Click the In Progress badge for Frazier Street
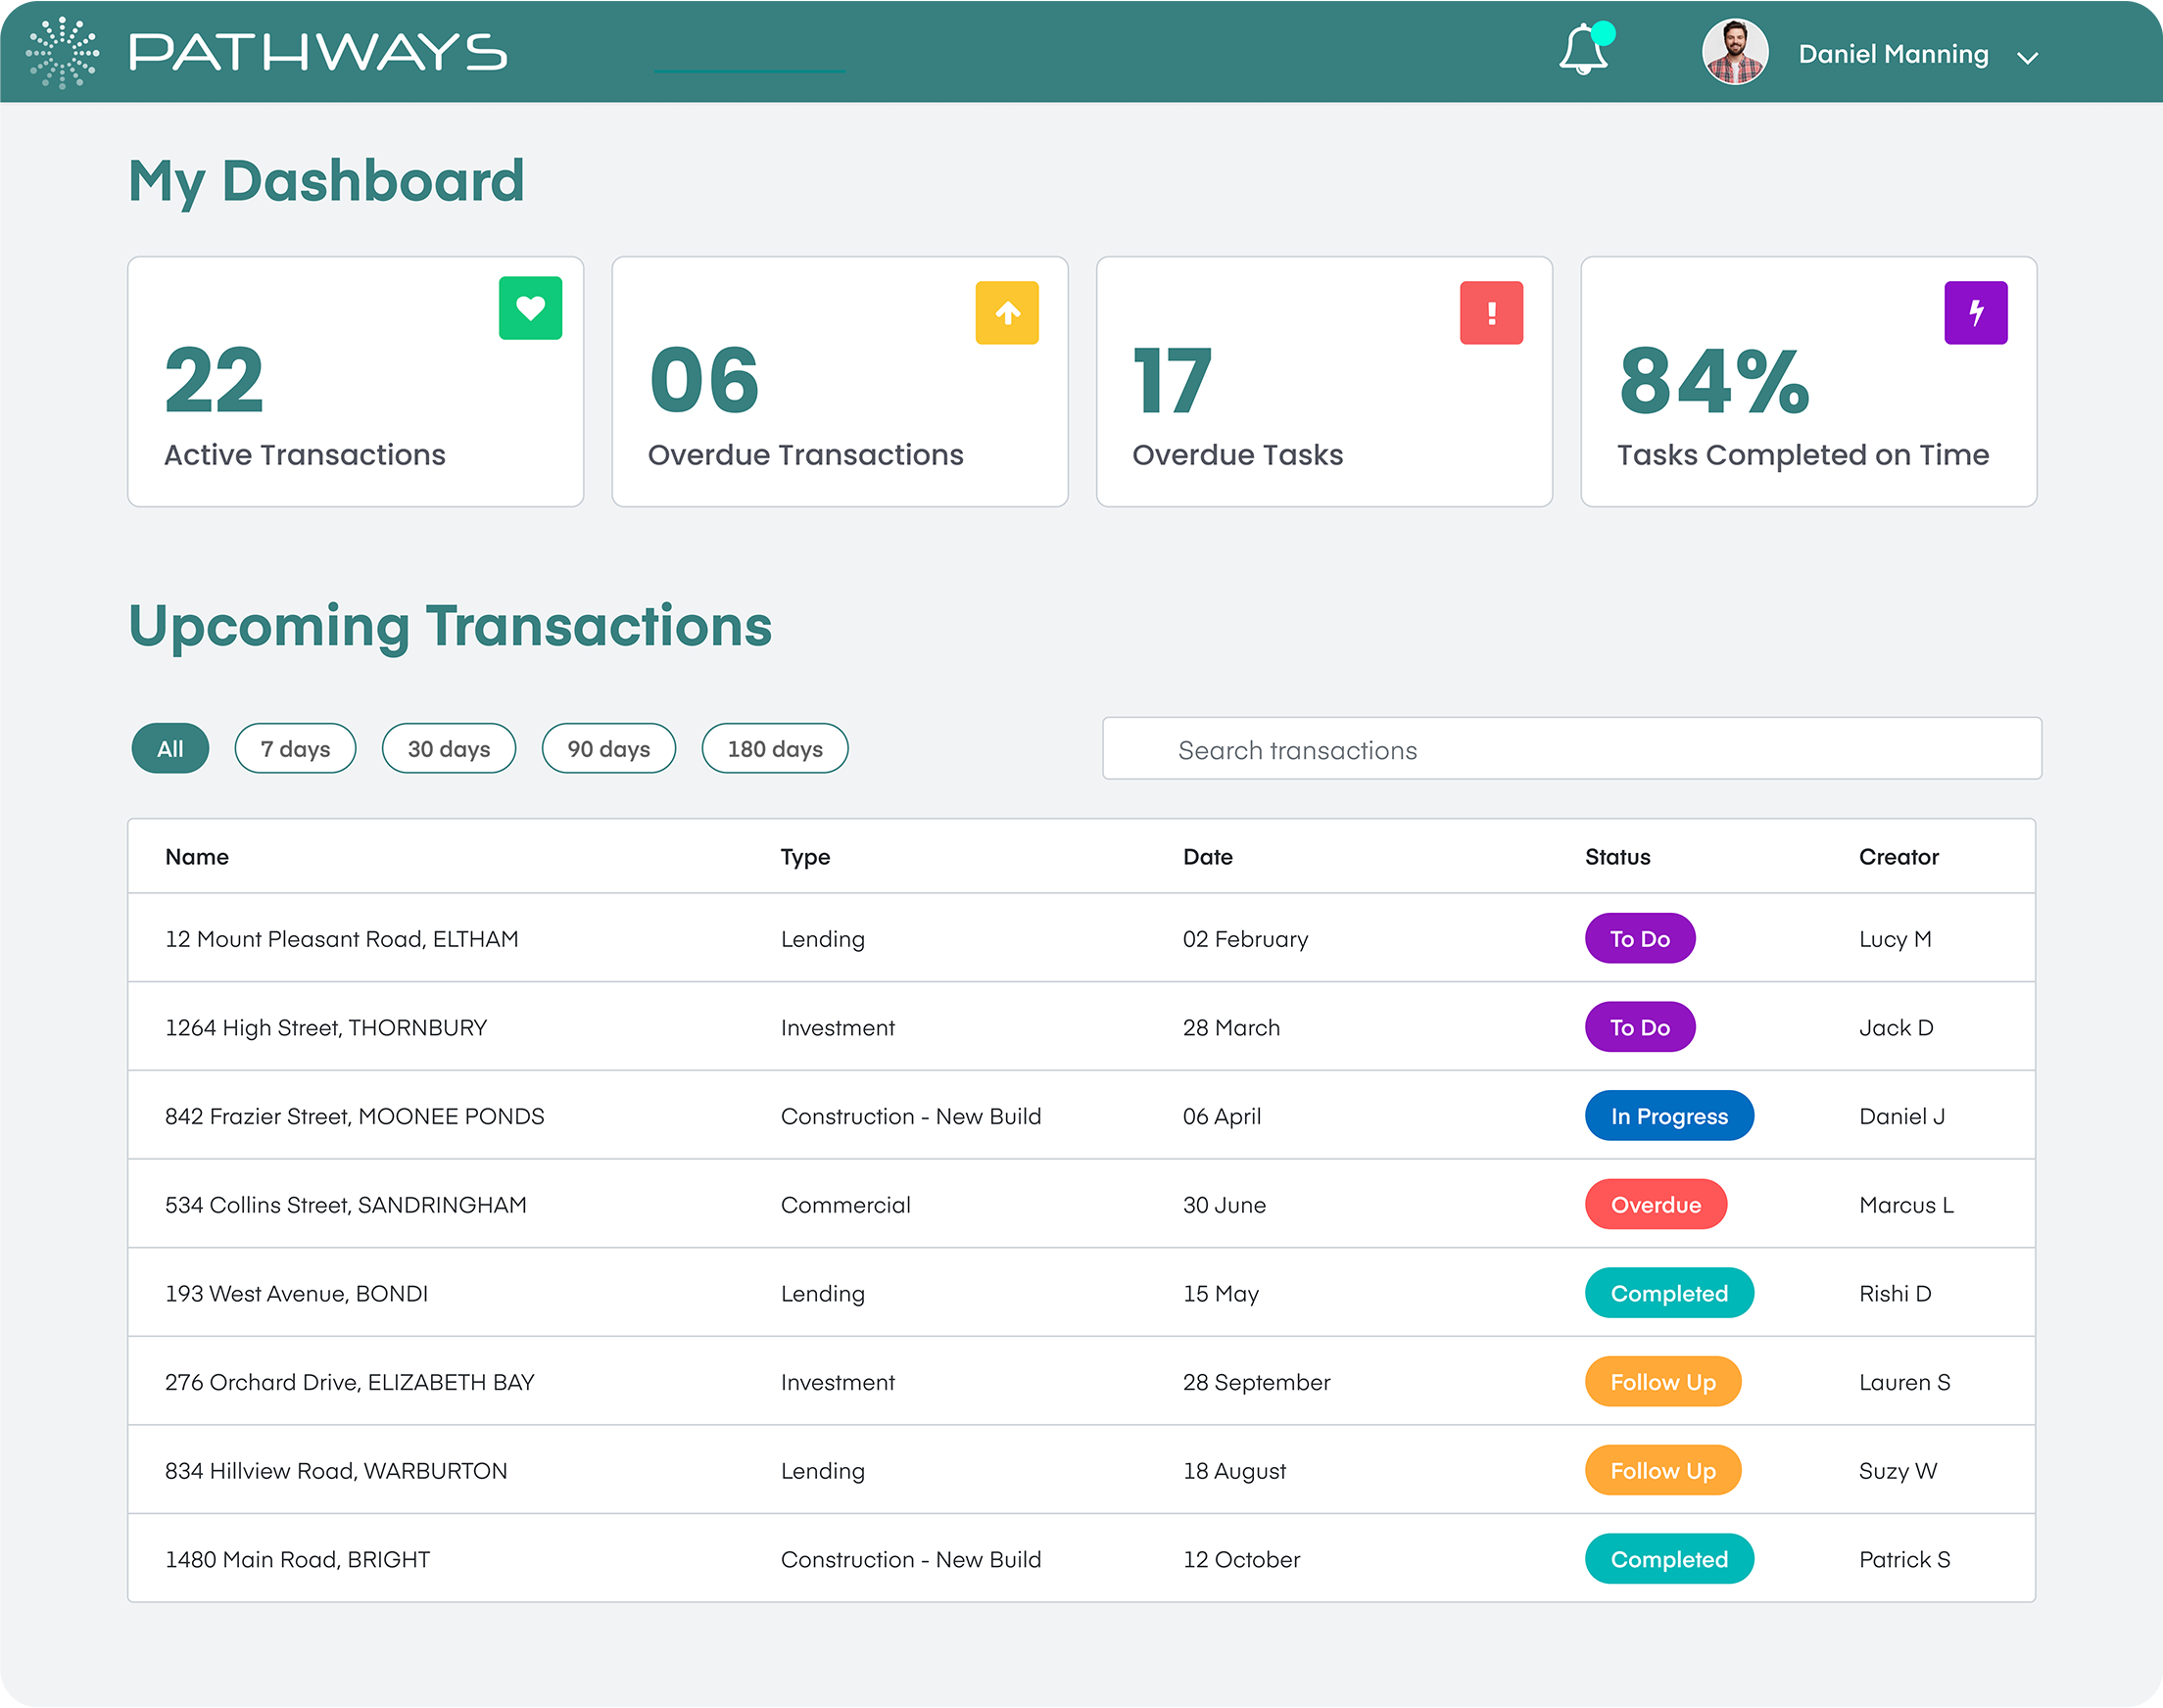Screen dimensions: 2163x1708 (x=1668, y=1116)
